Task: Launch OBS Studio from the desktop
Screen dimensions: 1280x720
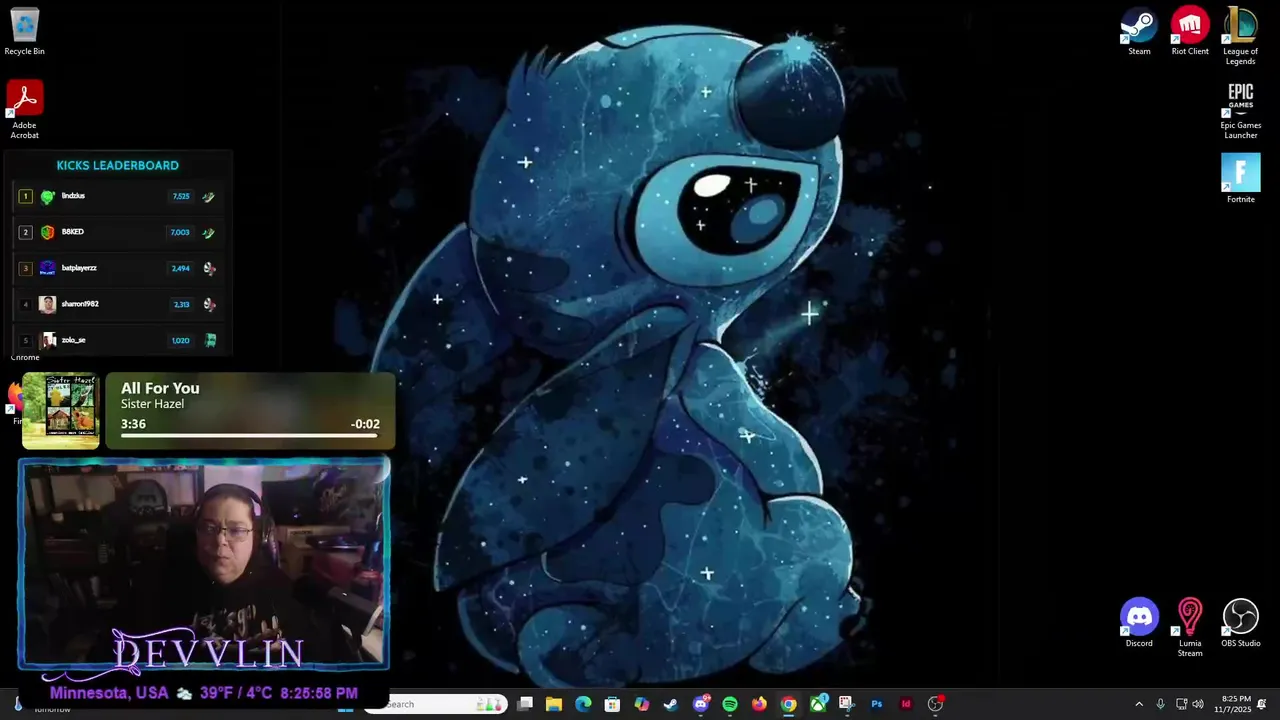Action: point(1241,623)
